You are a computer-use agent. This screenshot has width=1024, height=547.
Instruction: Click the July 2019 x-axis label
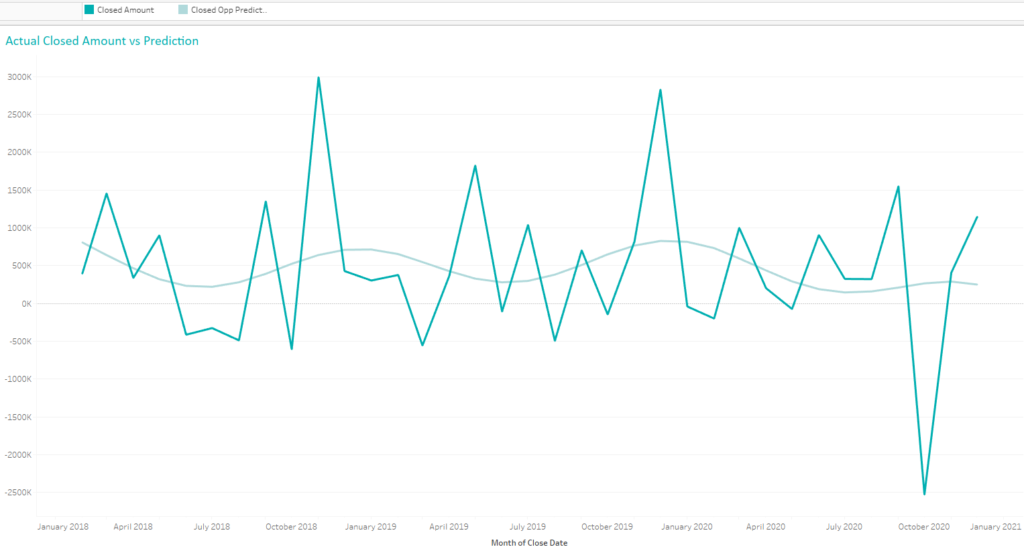(x=528, y=527)
